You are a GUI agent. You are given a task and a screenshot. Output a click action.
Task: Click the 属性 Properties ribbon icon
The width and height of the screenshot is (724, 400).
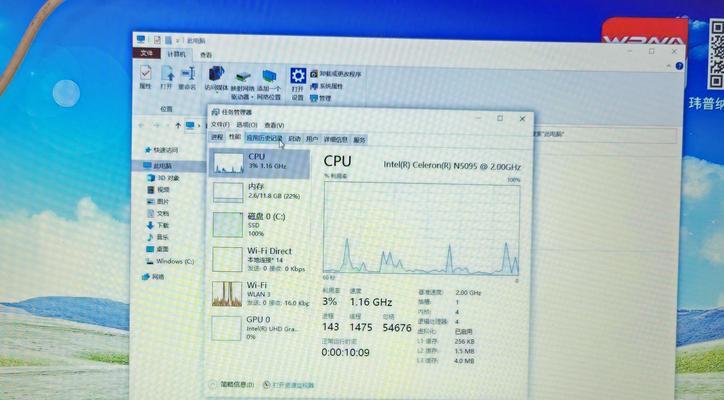coord(145,77)
